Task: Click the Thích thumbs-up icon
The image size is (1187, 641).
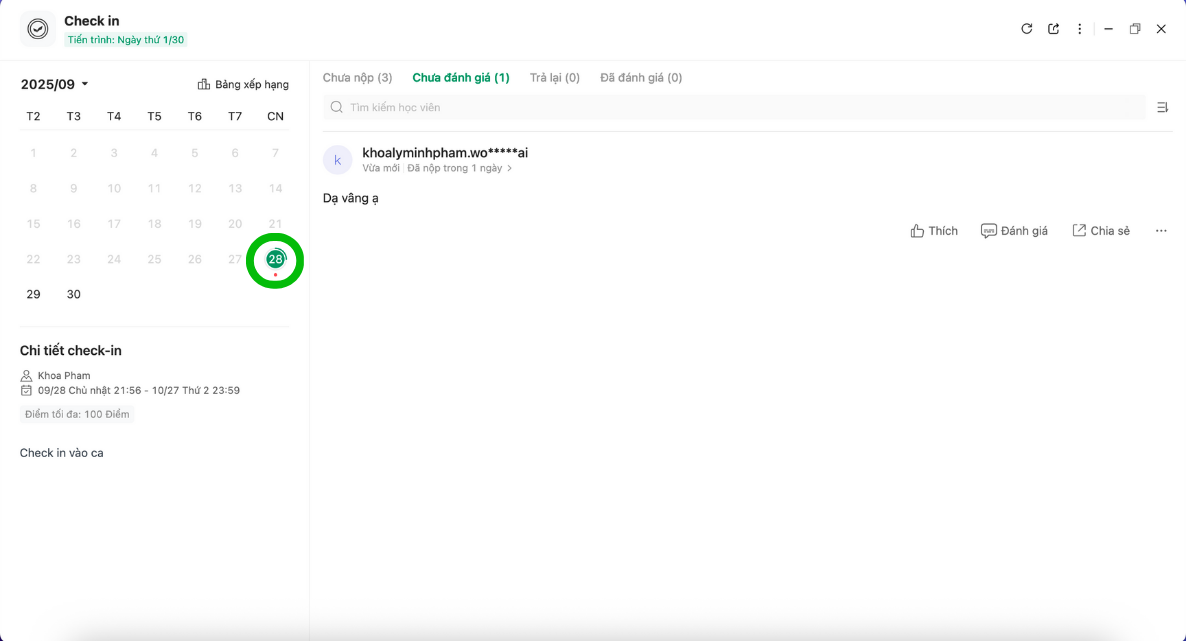Action: (917, 231)
